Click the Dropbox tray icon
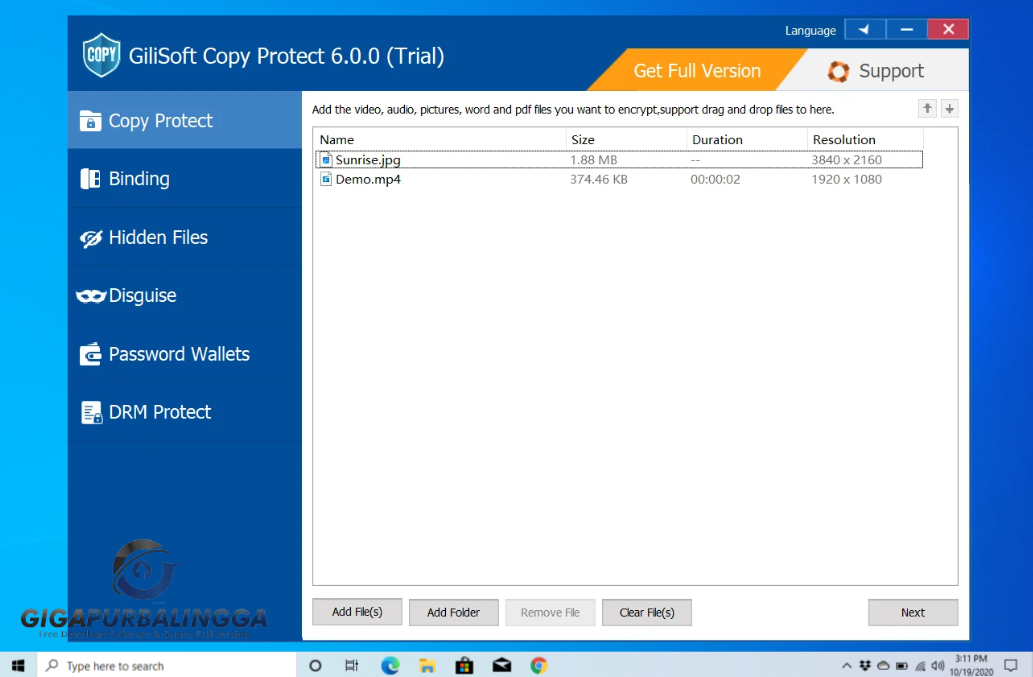 [x=865, y=666]
